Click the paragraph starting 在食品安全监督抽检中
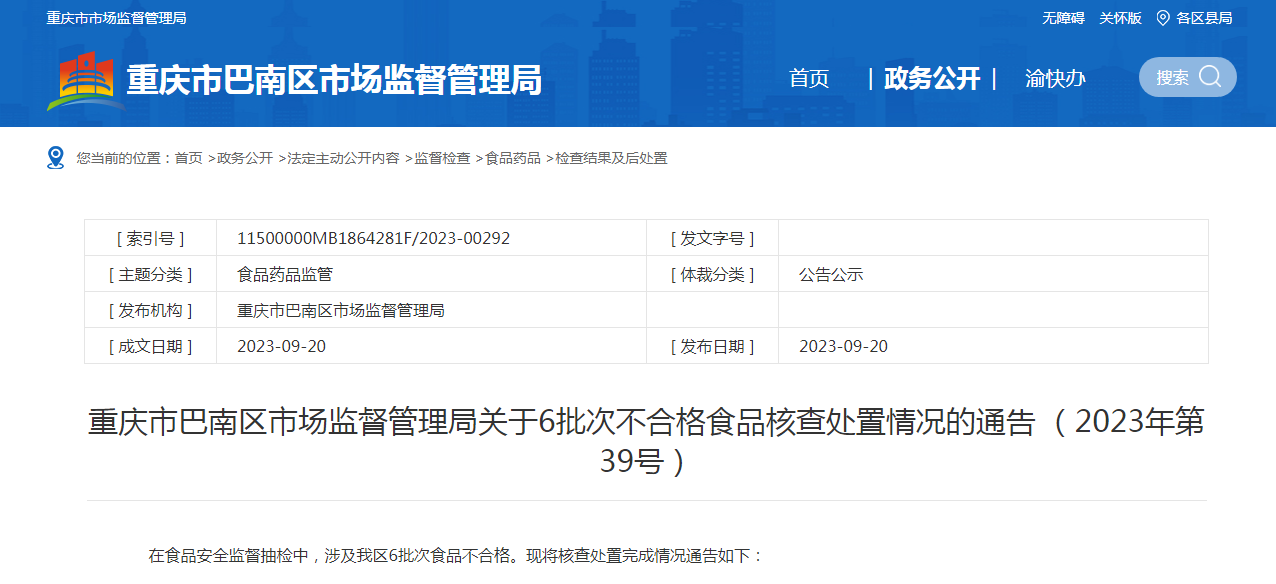 click(456, 556)
